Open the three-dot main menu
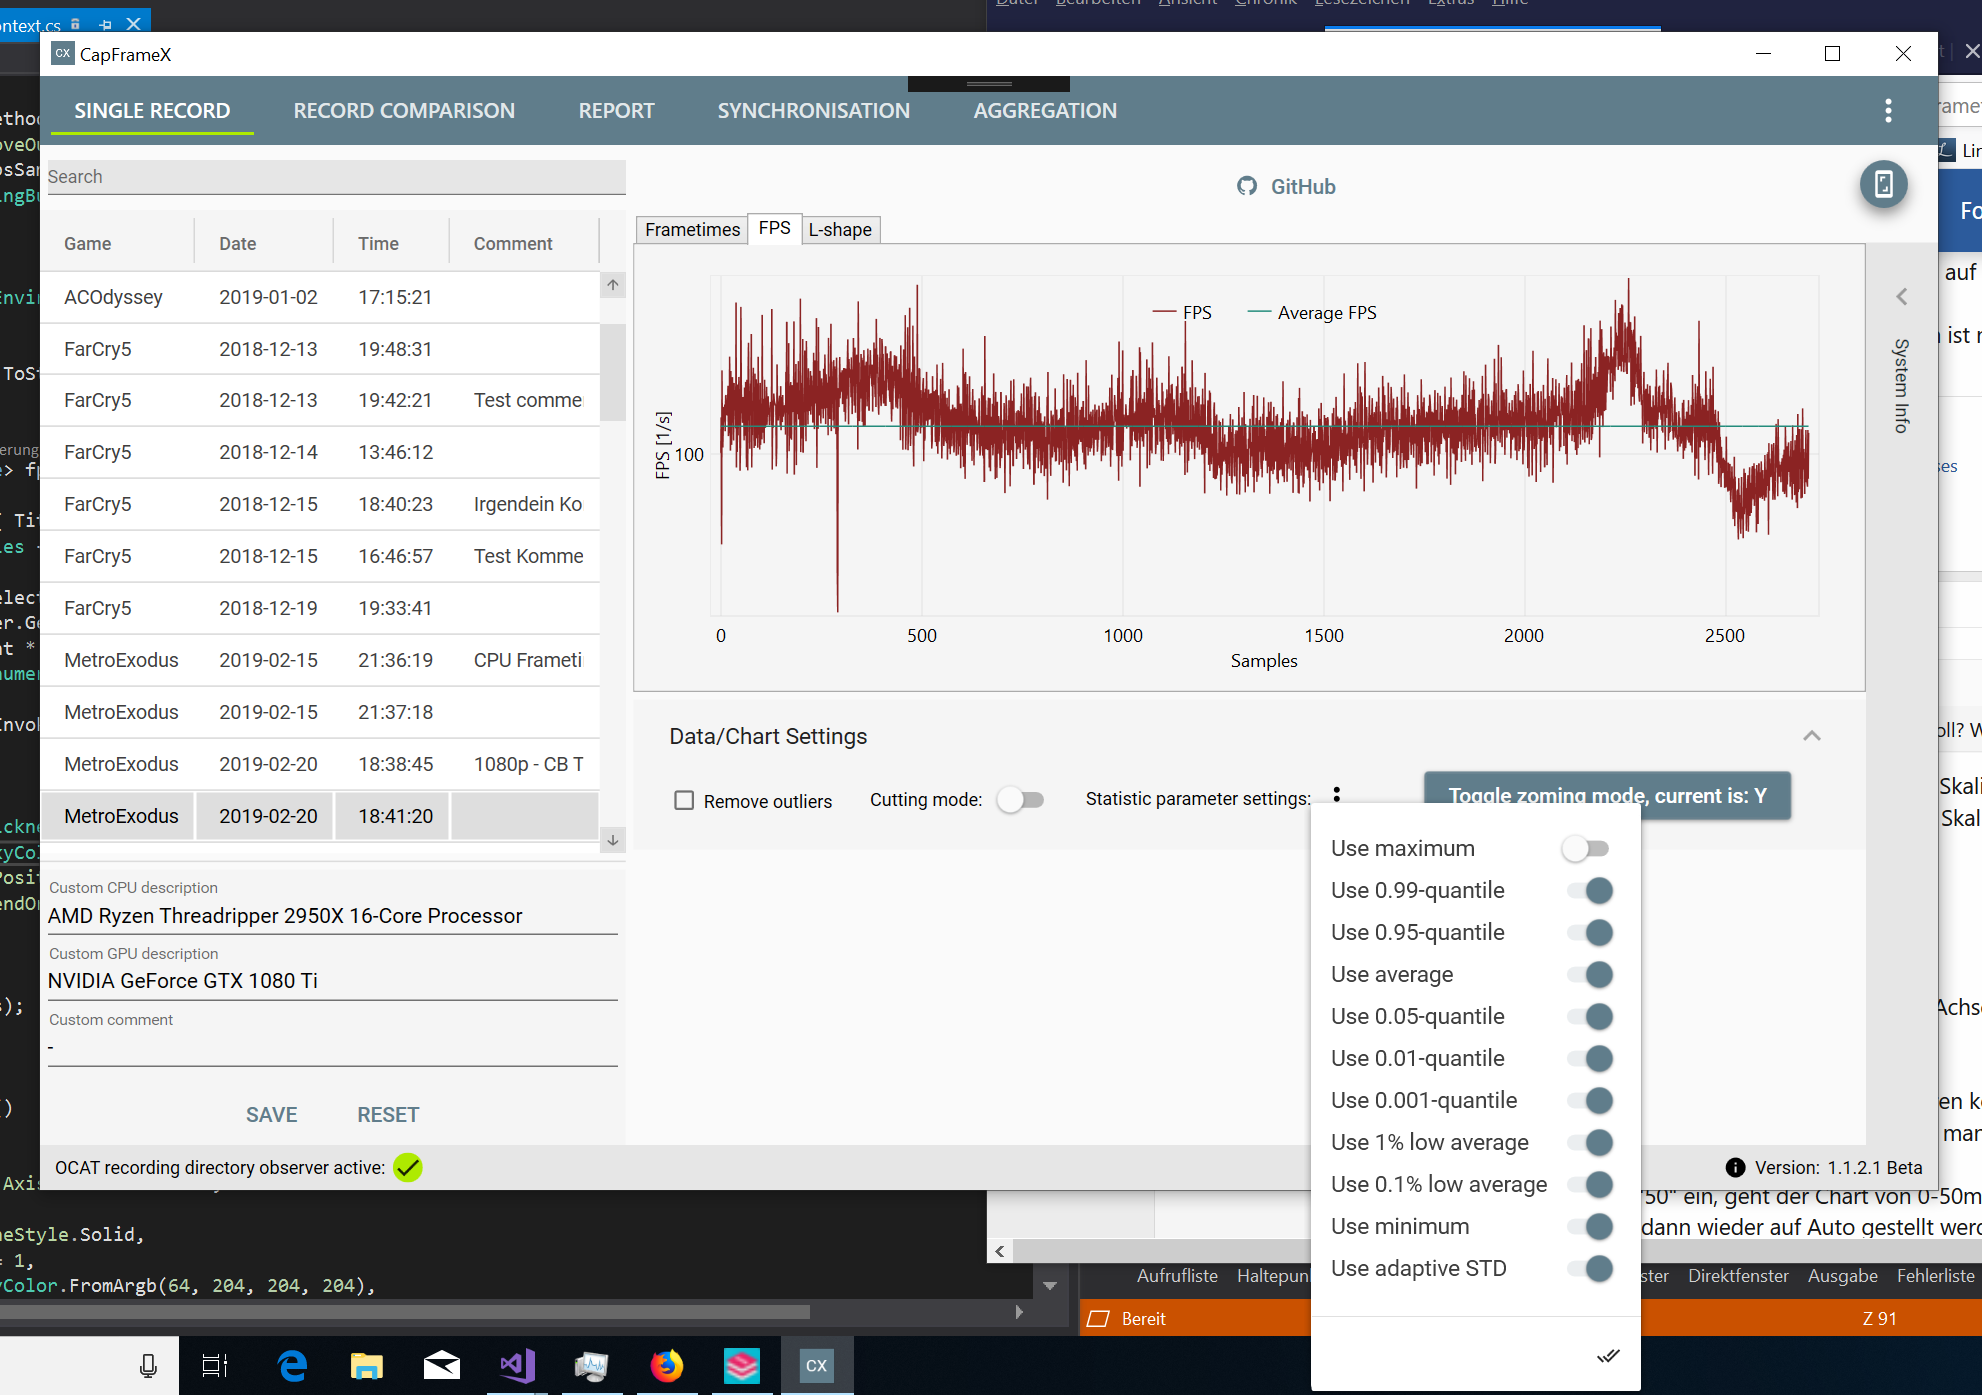 coord(1888,111)
